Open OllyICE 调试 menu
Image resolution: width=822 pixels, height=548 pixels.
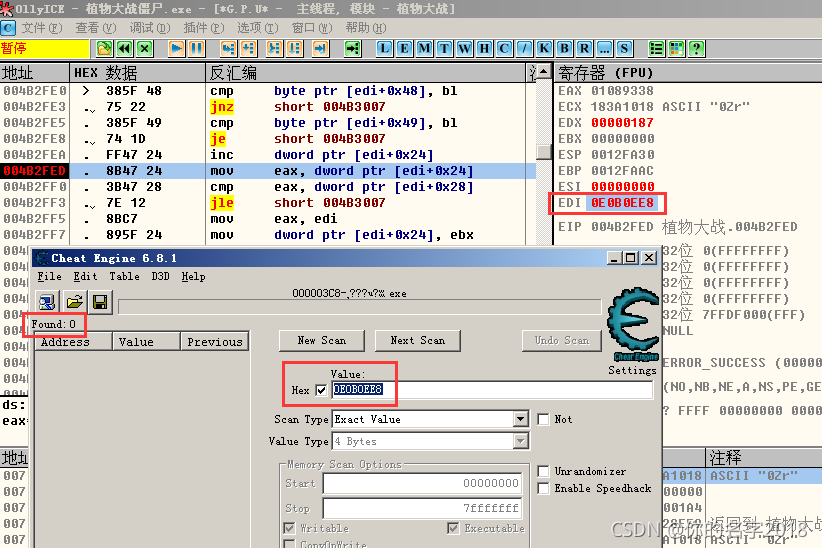149,27
